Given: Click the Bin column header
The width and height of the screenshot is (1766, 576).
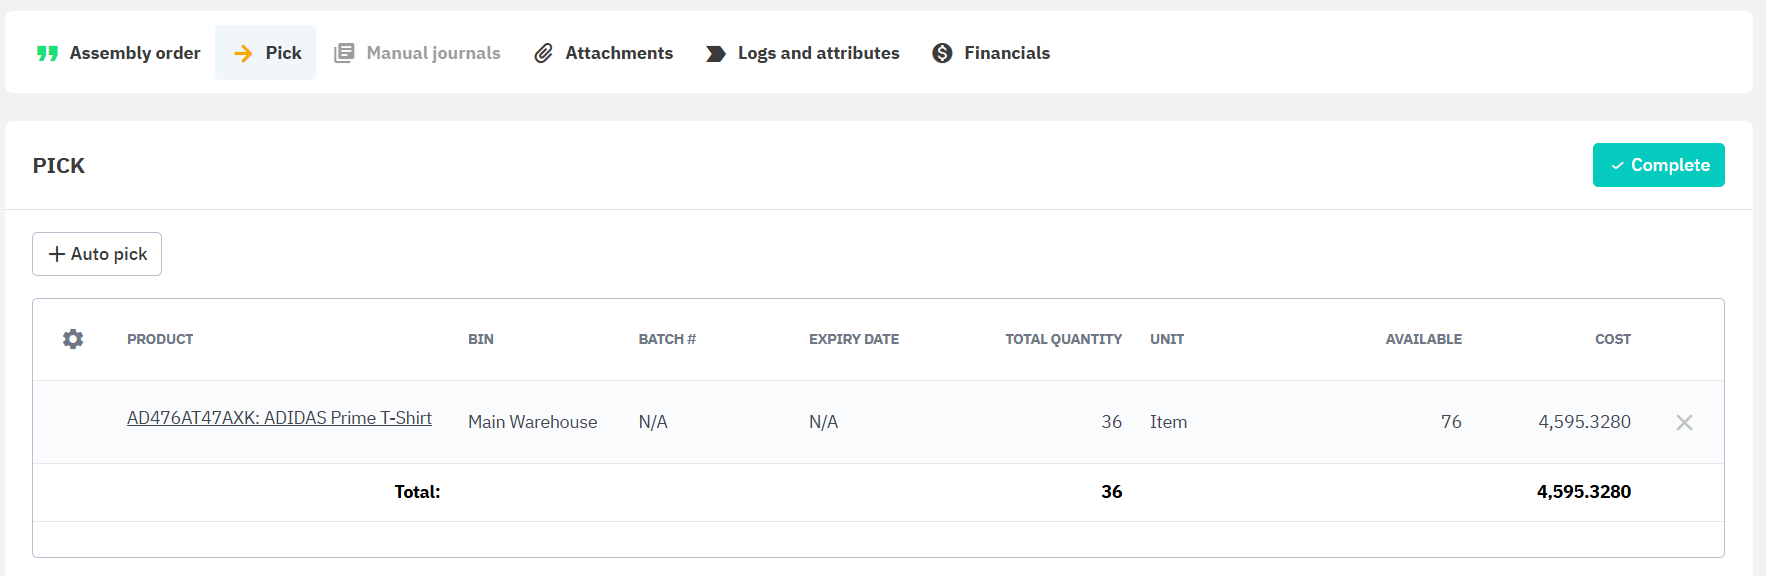Looking at the screenshot, I should [480, 339].
